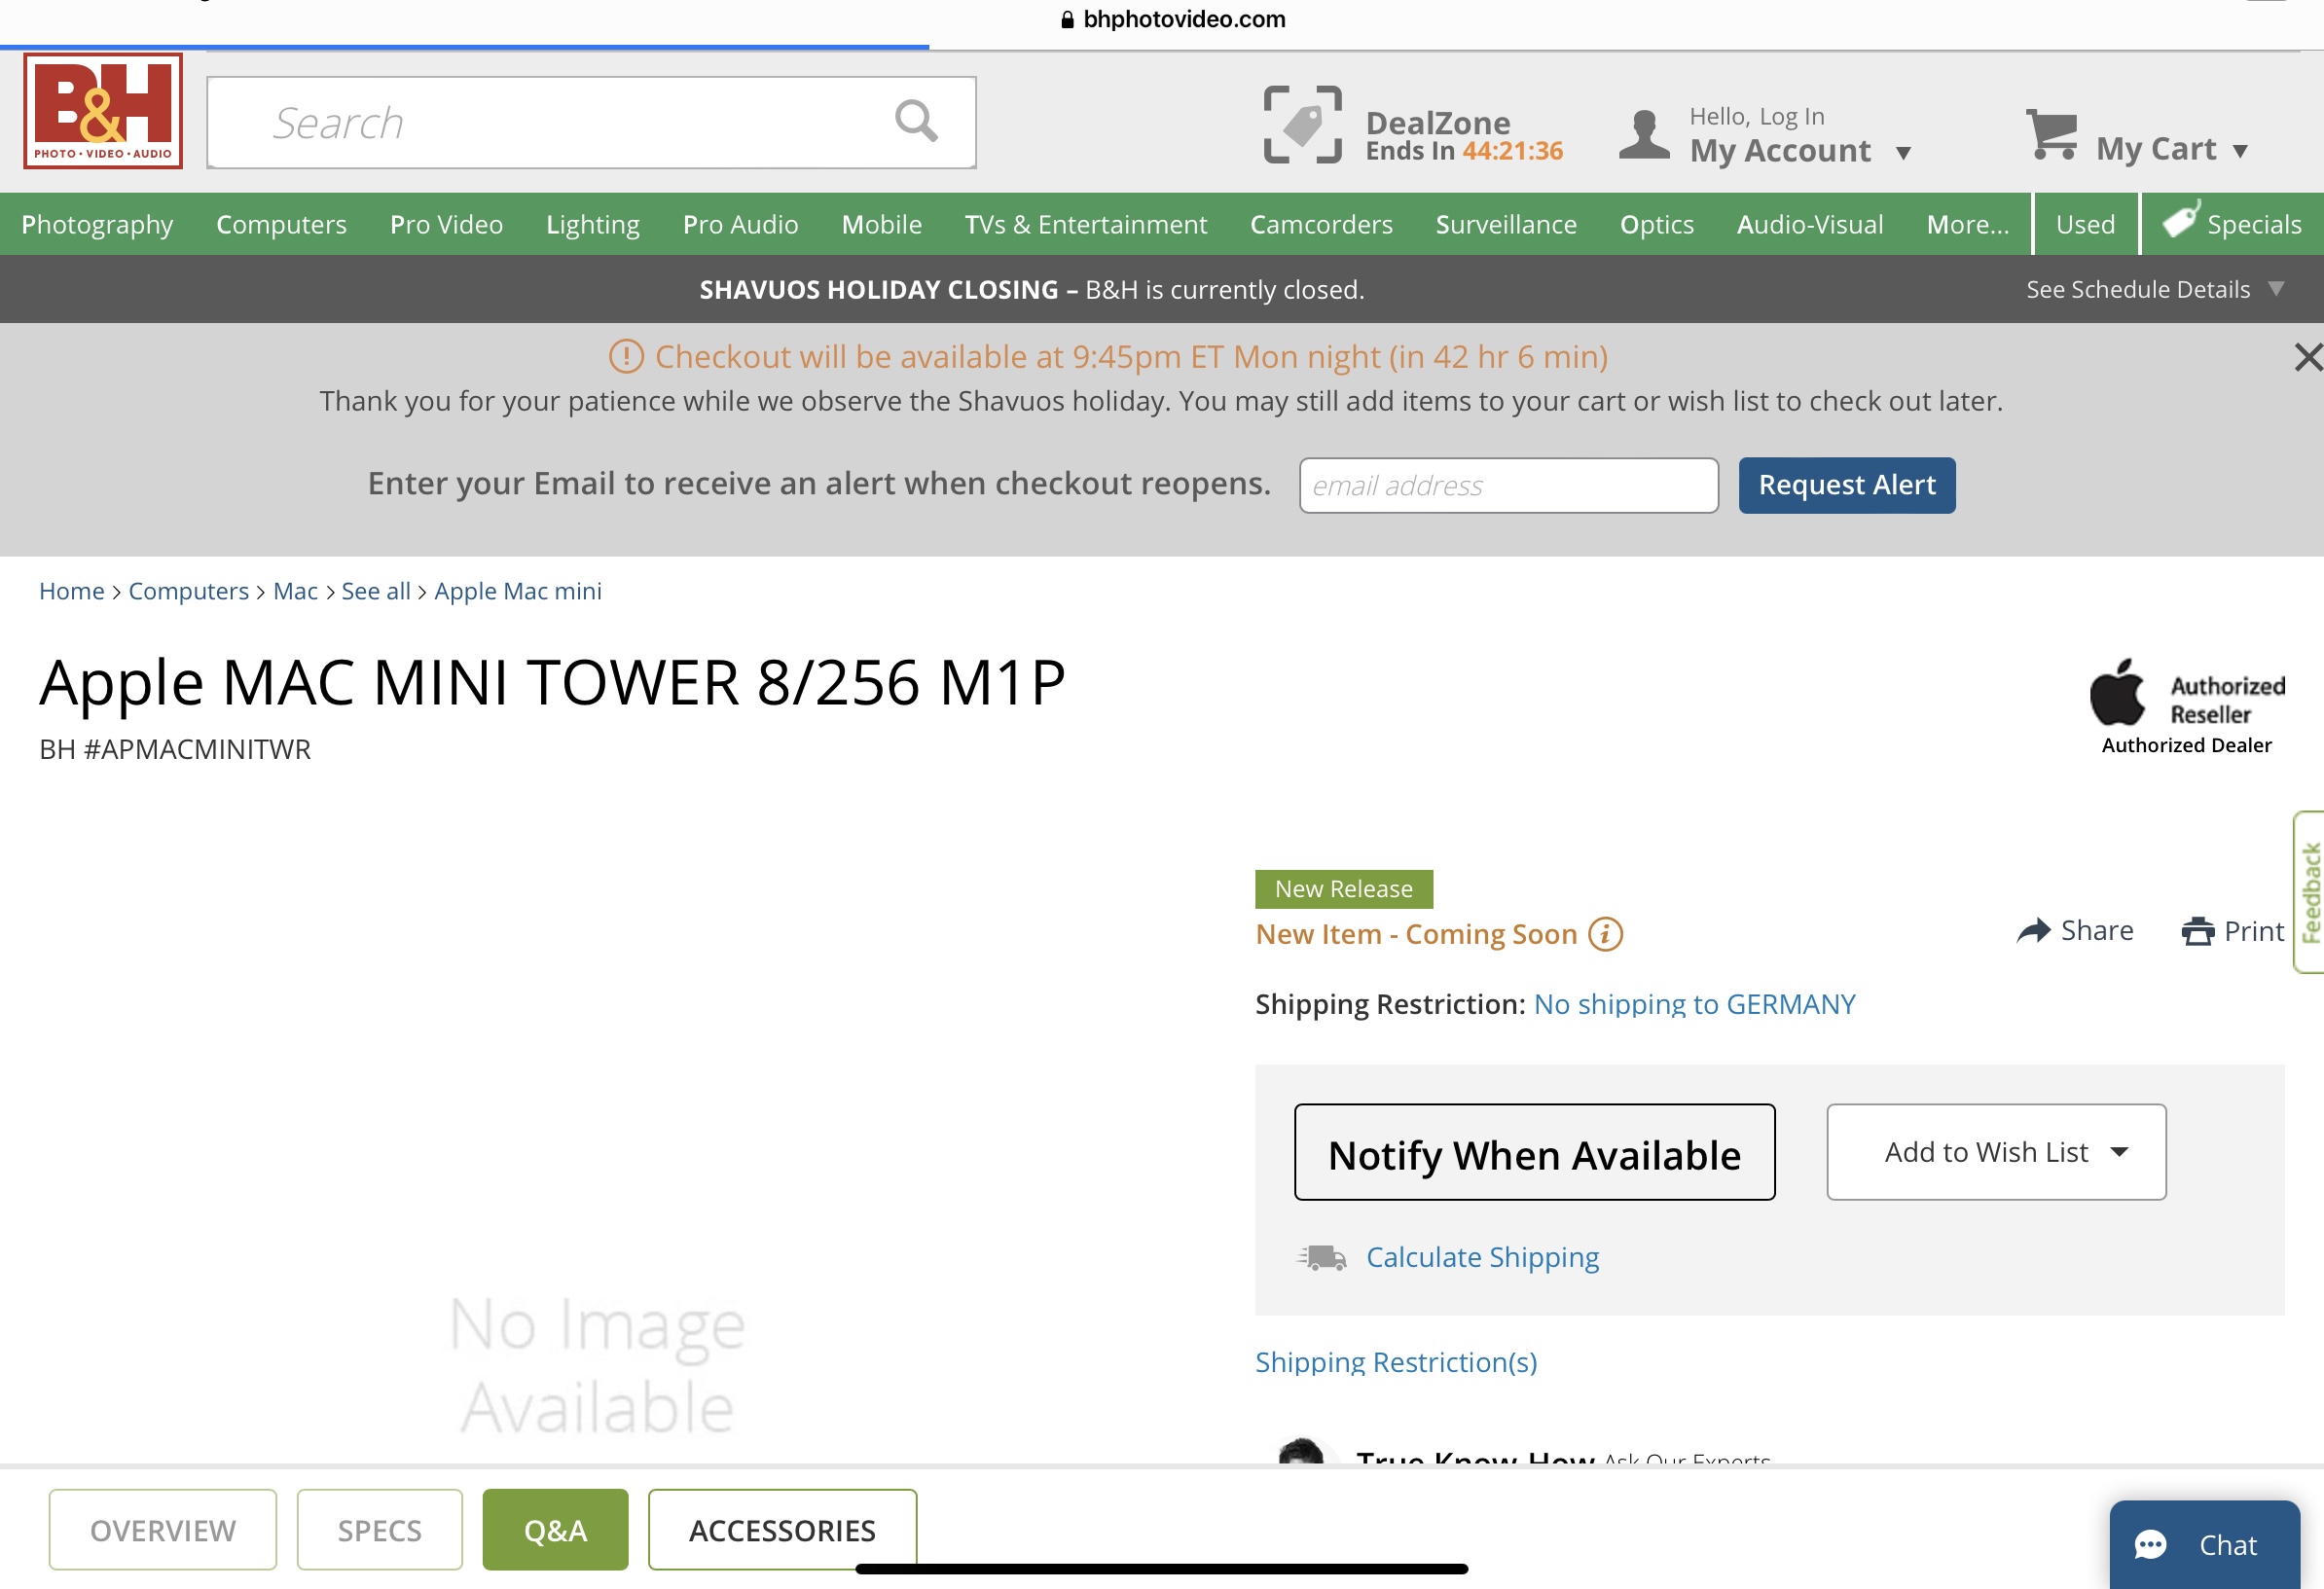2324x1589 pixels.
Task: Open the Pro Video menu
Action: pos(446,224)
